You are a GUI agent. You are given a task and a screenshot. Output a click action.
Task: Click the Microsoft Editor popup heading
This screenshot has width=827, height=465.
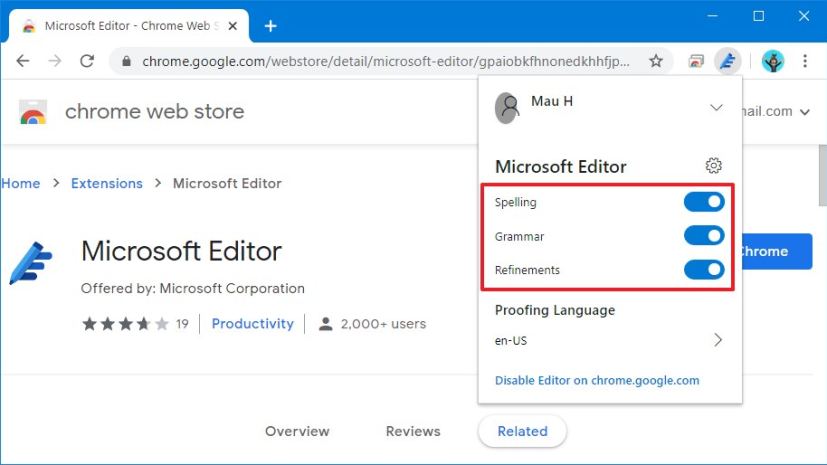coord(561,167)
